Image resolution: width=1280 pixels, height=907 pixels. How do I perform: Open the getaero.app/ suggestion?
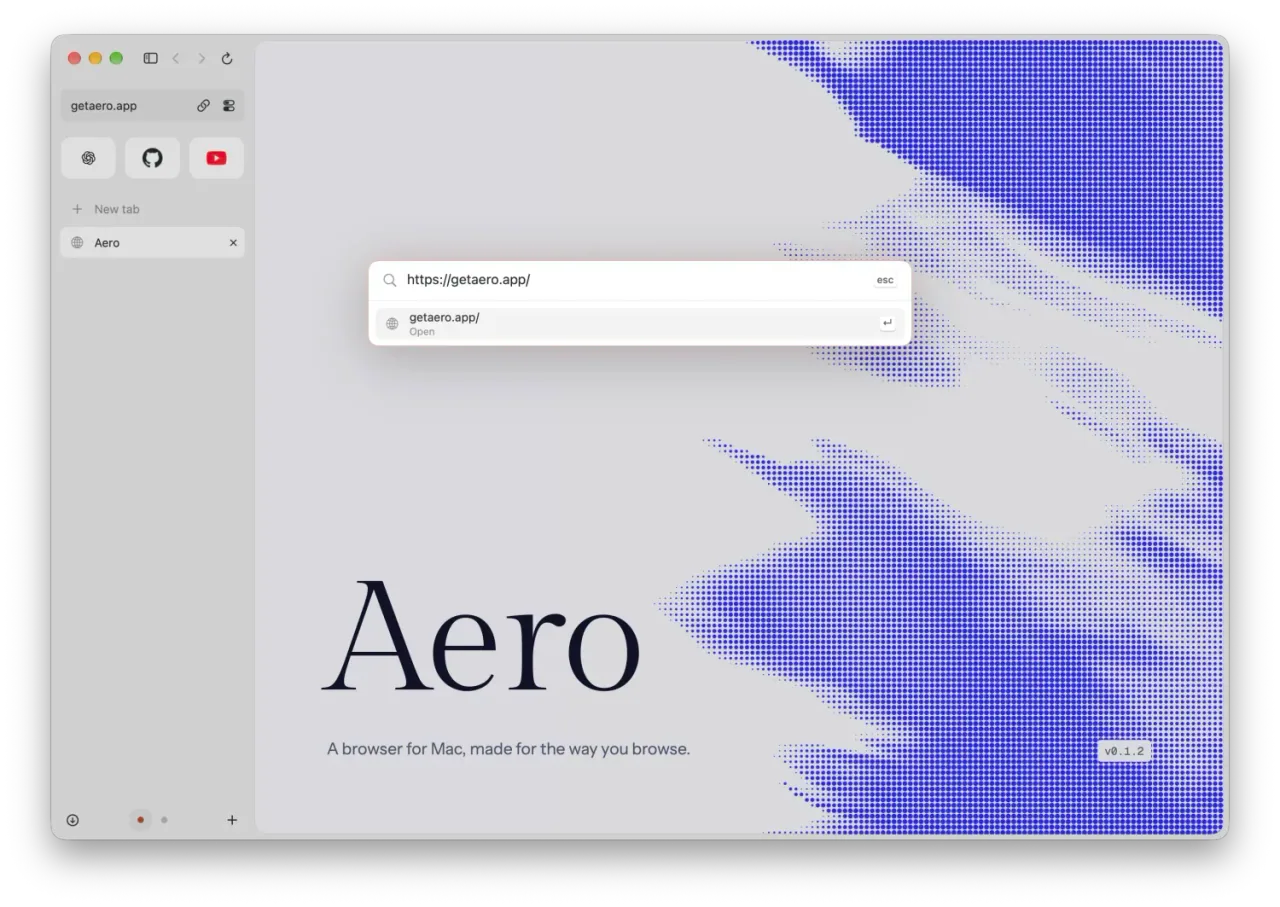coord(640,323)
